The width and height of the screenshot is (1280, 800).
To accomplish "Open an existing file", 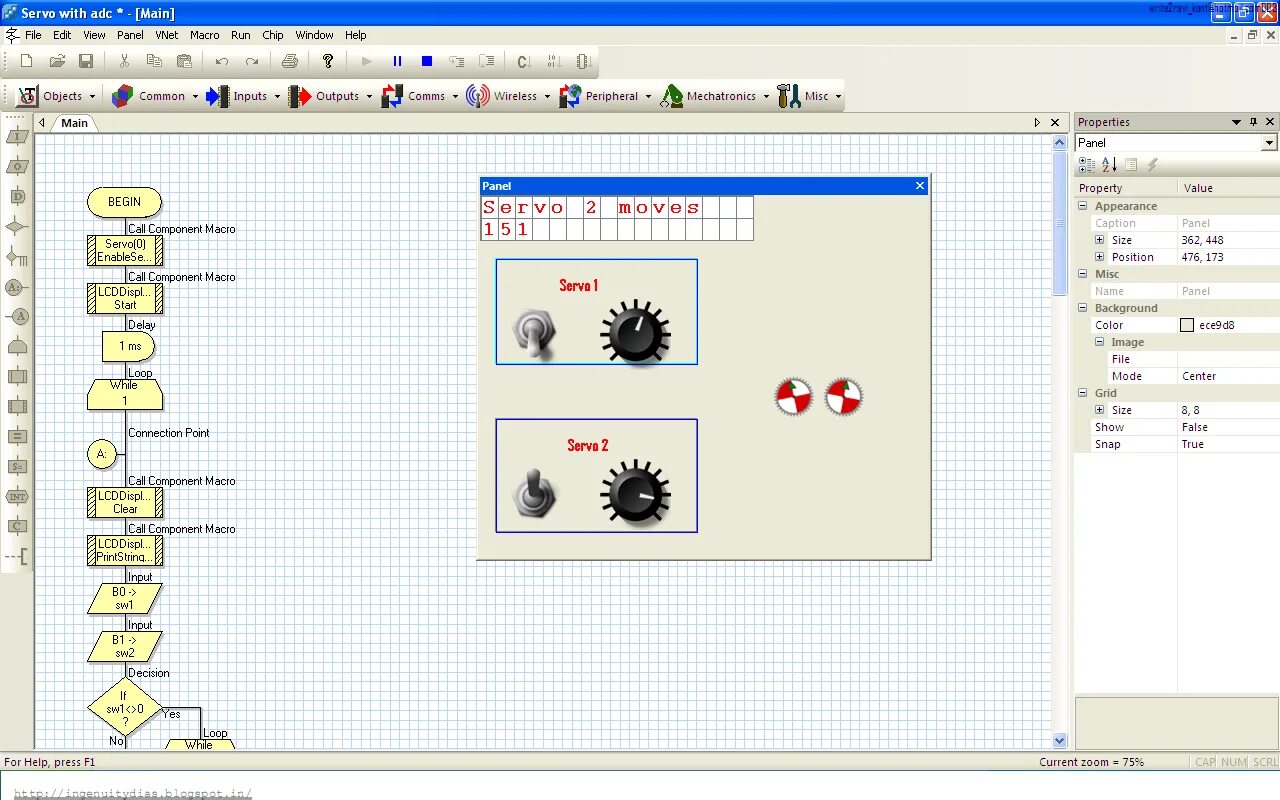I will [x=57, y=61].
